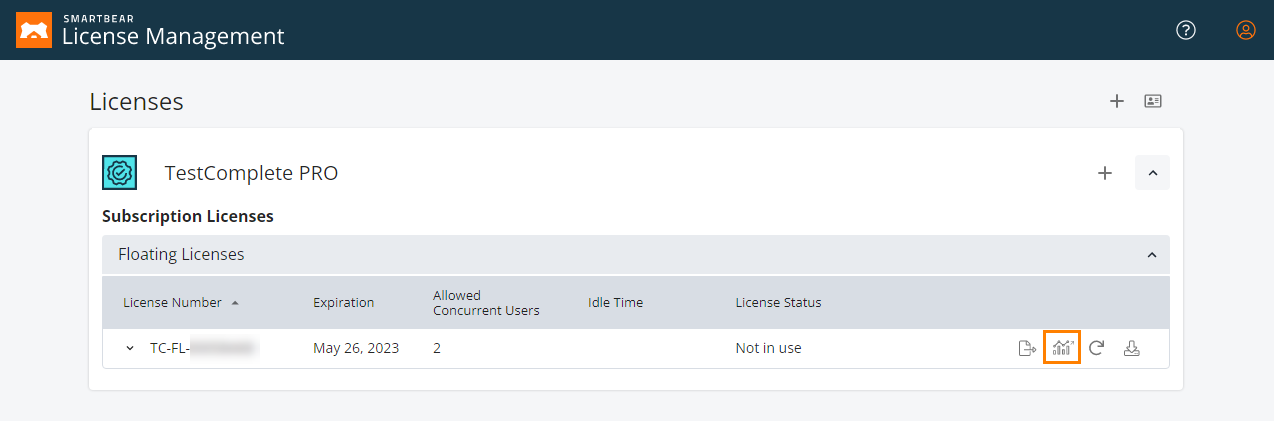Select the Not in use status cell
The image size is (1274, 421).
(768, 348)
